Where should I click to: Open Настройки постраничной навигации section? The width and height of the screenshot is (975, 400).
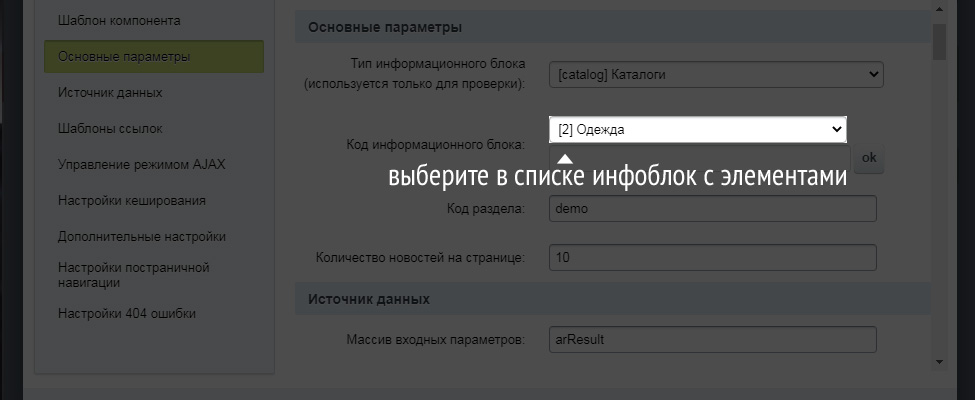click(133, 275)
